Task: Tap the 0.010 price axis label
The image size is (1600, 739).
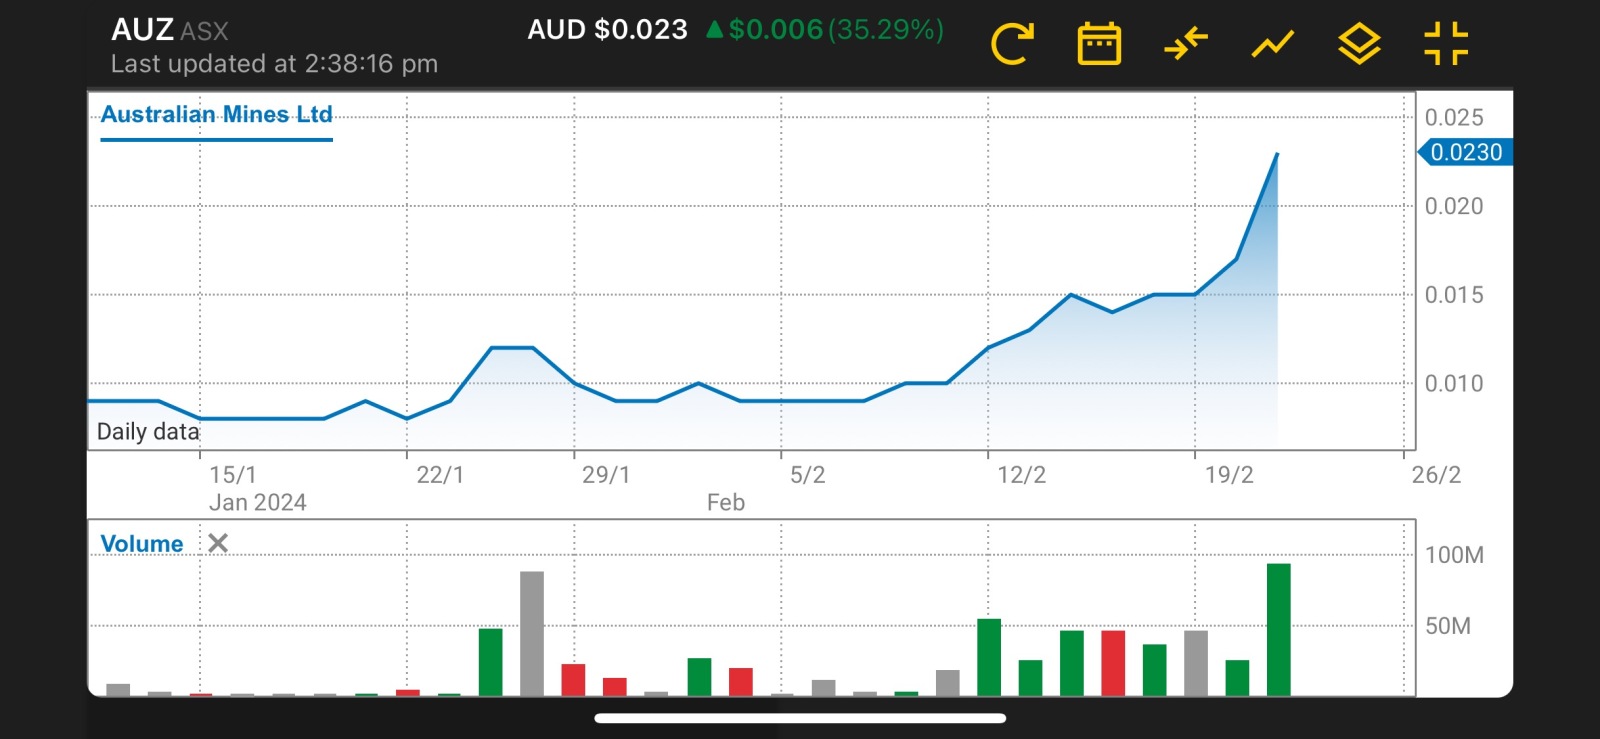Action: coord(1454,383)
